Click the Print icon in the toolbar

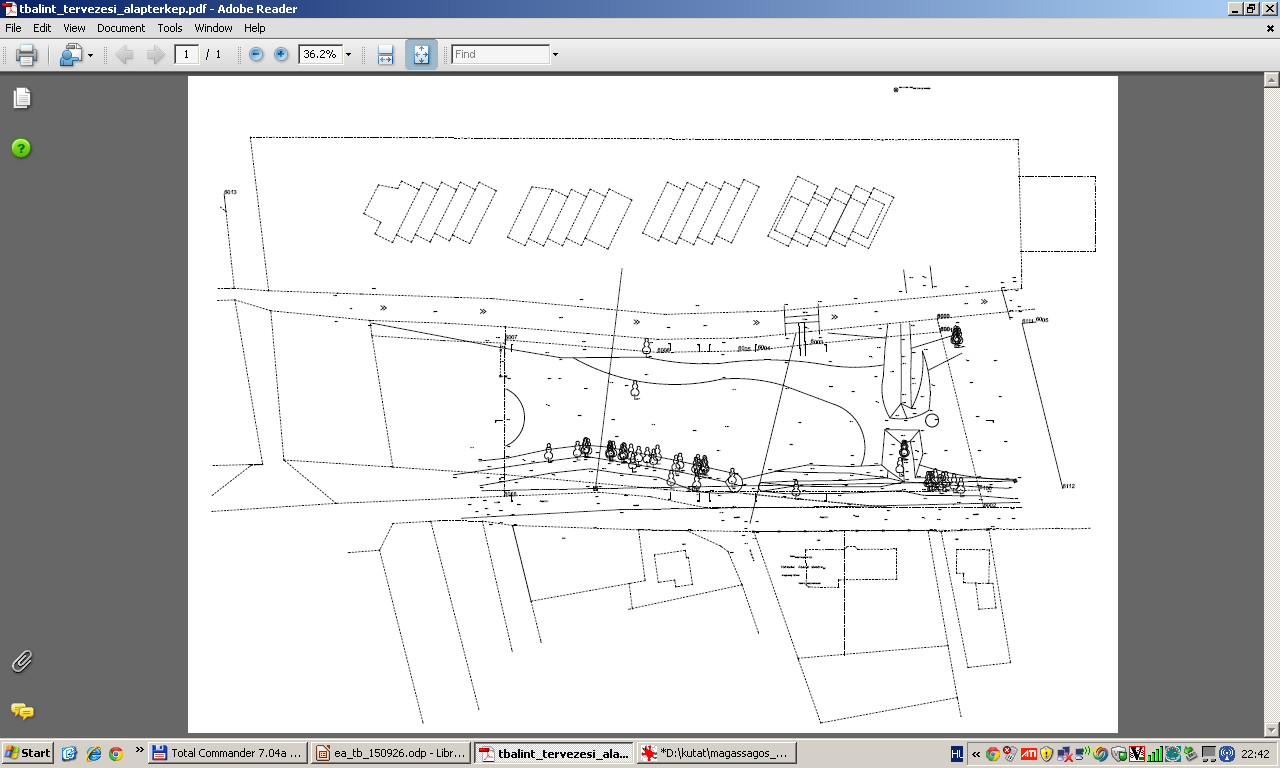coord(27,55)
